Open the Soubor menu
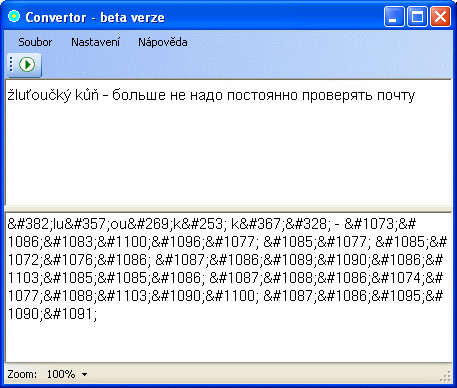 coord(35,42)
